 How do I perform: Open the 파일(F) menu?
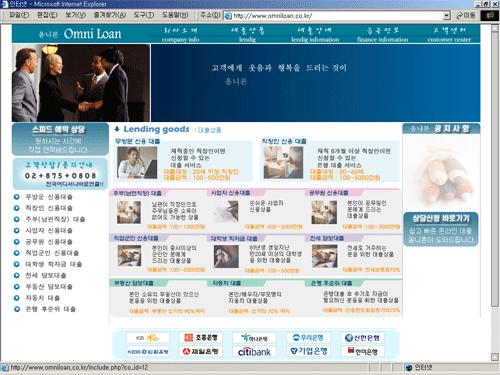(x=19, y=15)
